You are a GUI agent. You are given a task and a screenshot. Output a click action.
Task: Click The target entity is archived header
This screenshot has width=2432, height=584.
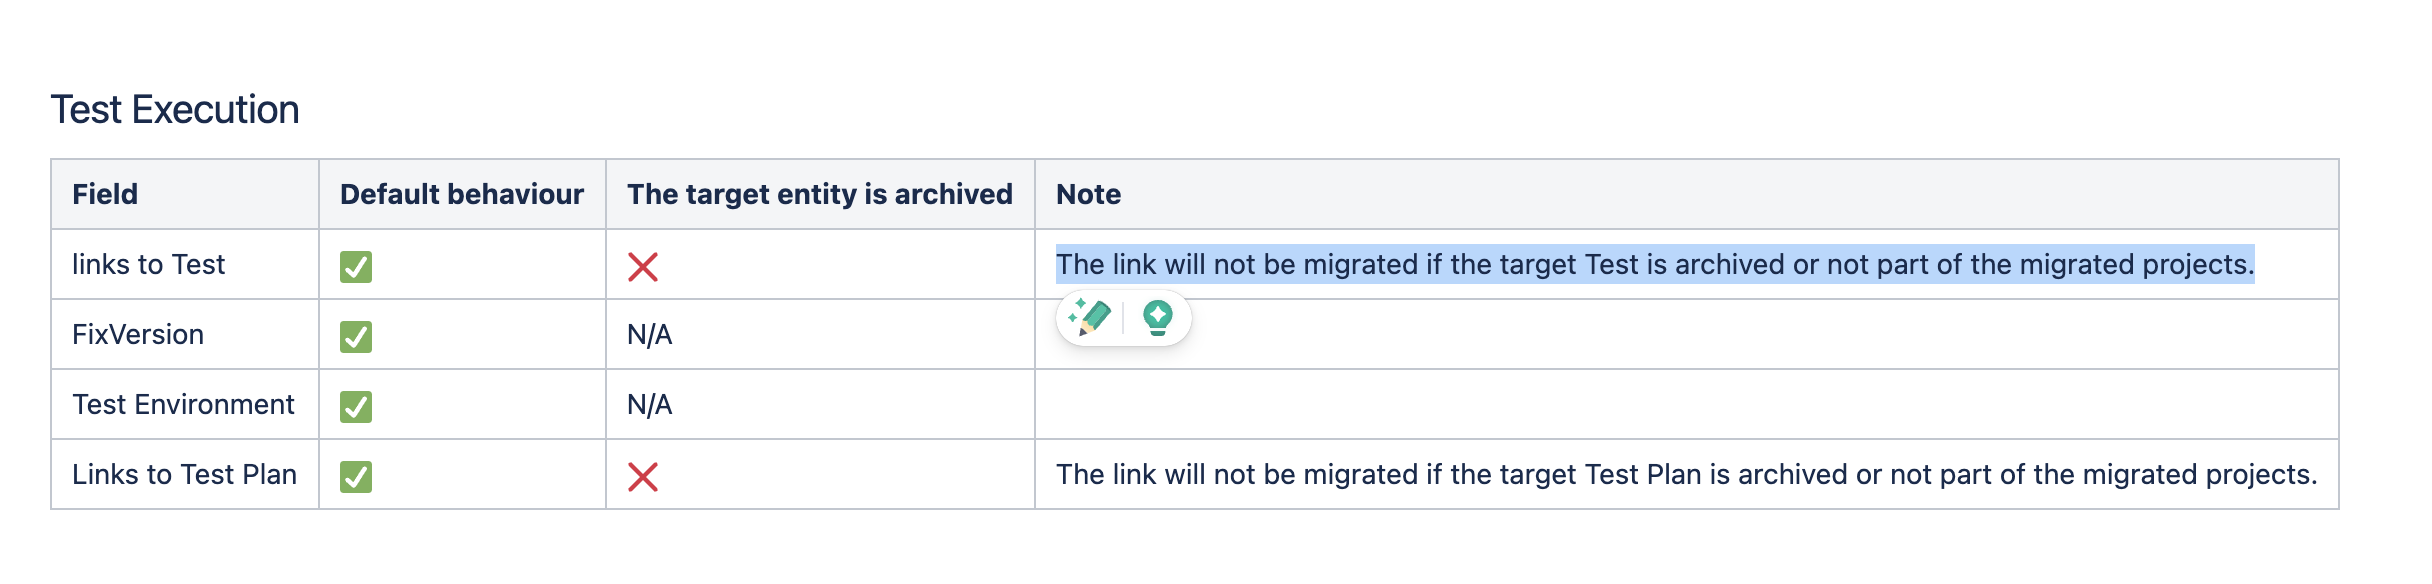pyautogui.click(x=820, y=194)
